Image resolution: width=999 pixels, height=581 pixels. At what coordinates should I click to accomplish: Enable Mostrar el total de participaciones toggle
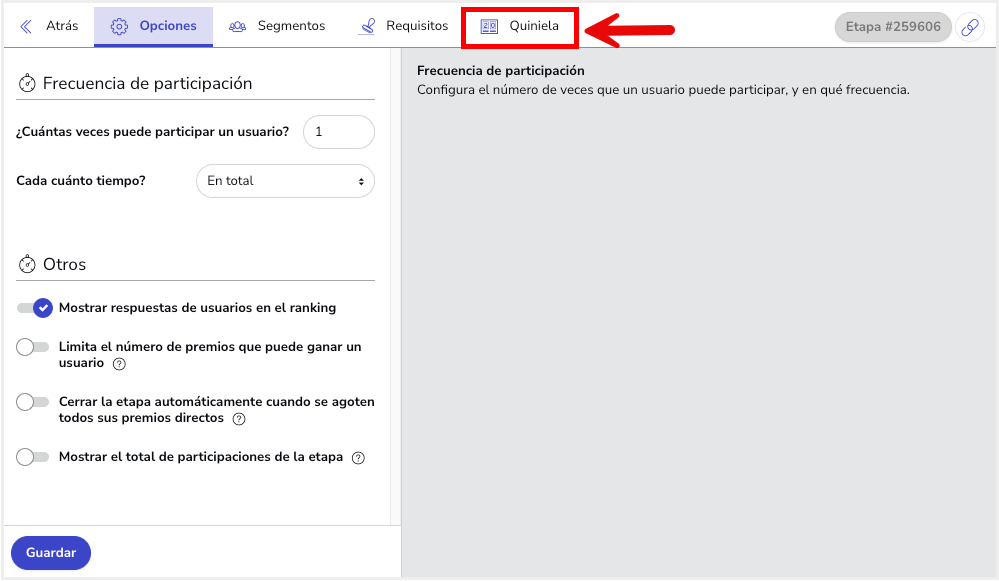pos(32,457)
